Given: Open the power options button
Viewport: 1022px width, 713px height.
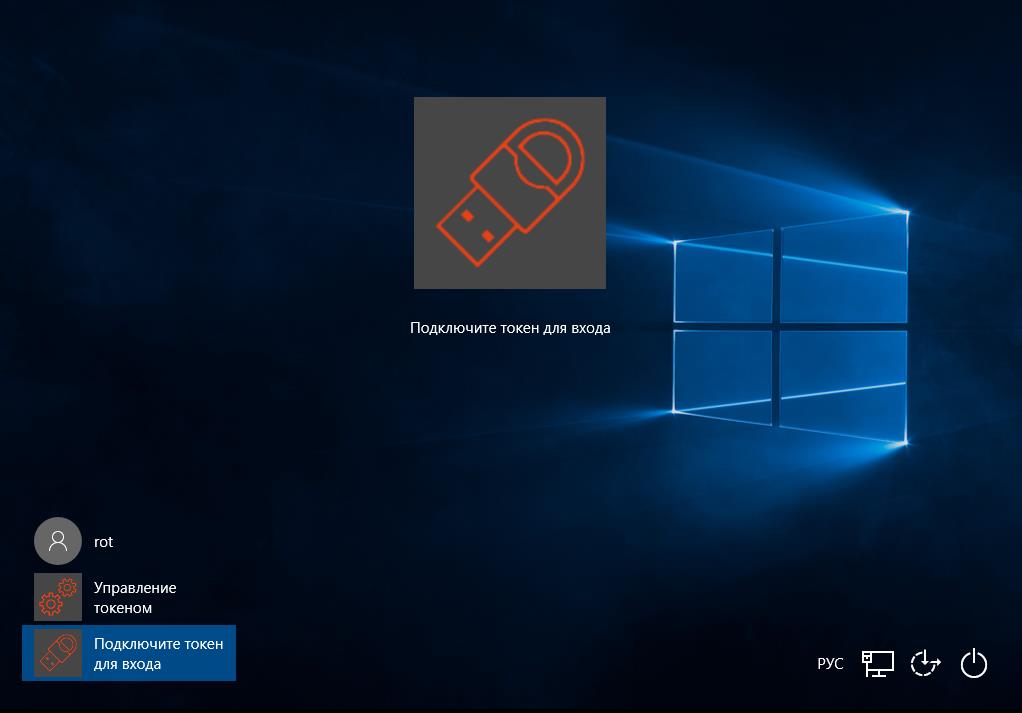Looking at the screenshot, I should (x=974, y=663).
